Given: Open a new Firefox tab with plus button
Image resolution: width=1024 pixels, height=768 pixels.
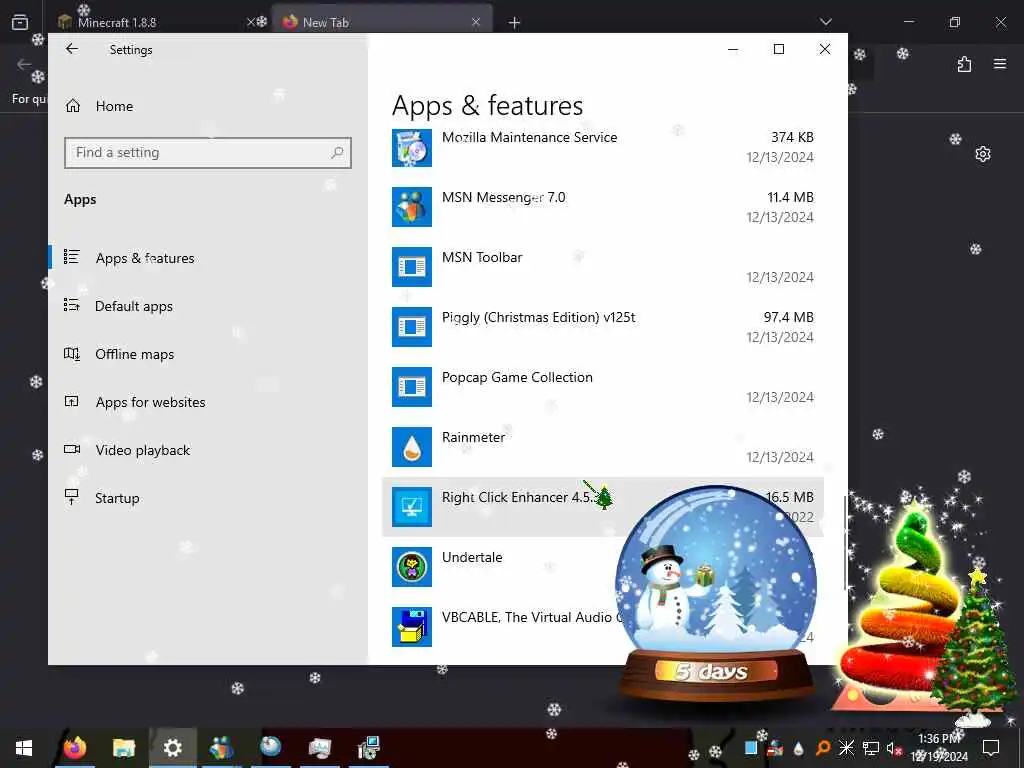Looking at the screenshot, I should [515, 23].
